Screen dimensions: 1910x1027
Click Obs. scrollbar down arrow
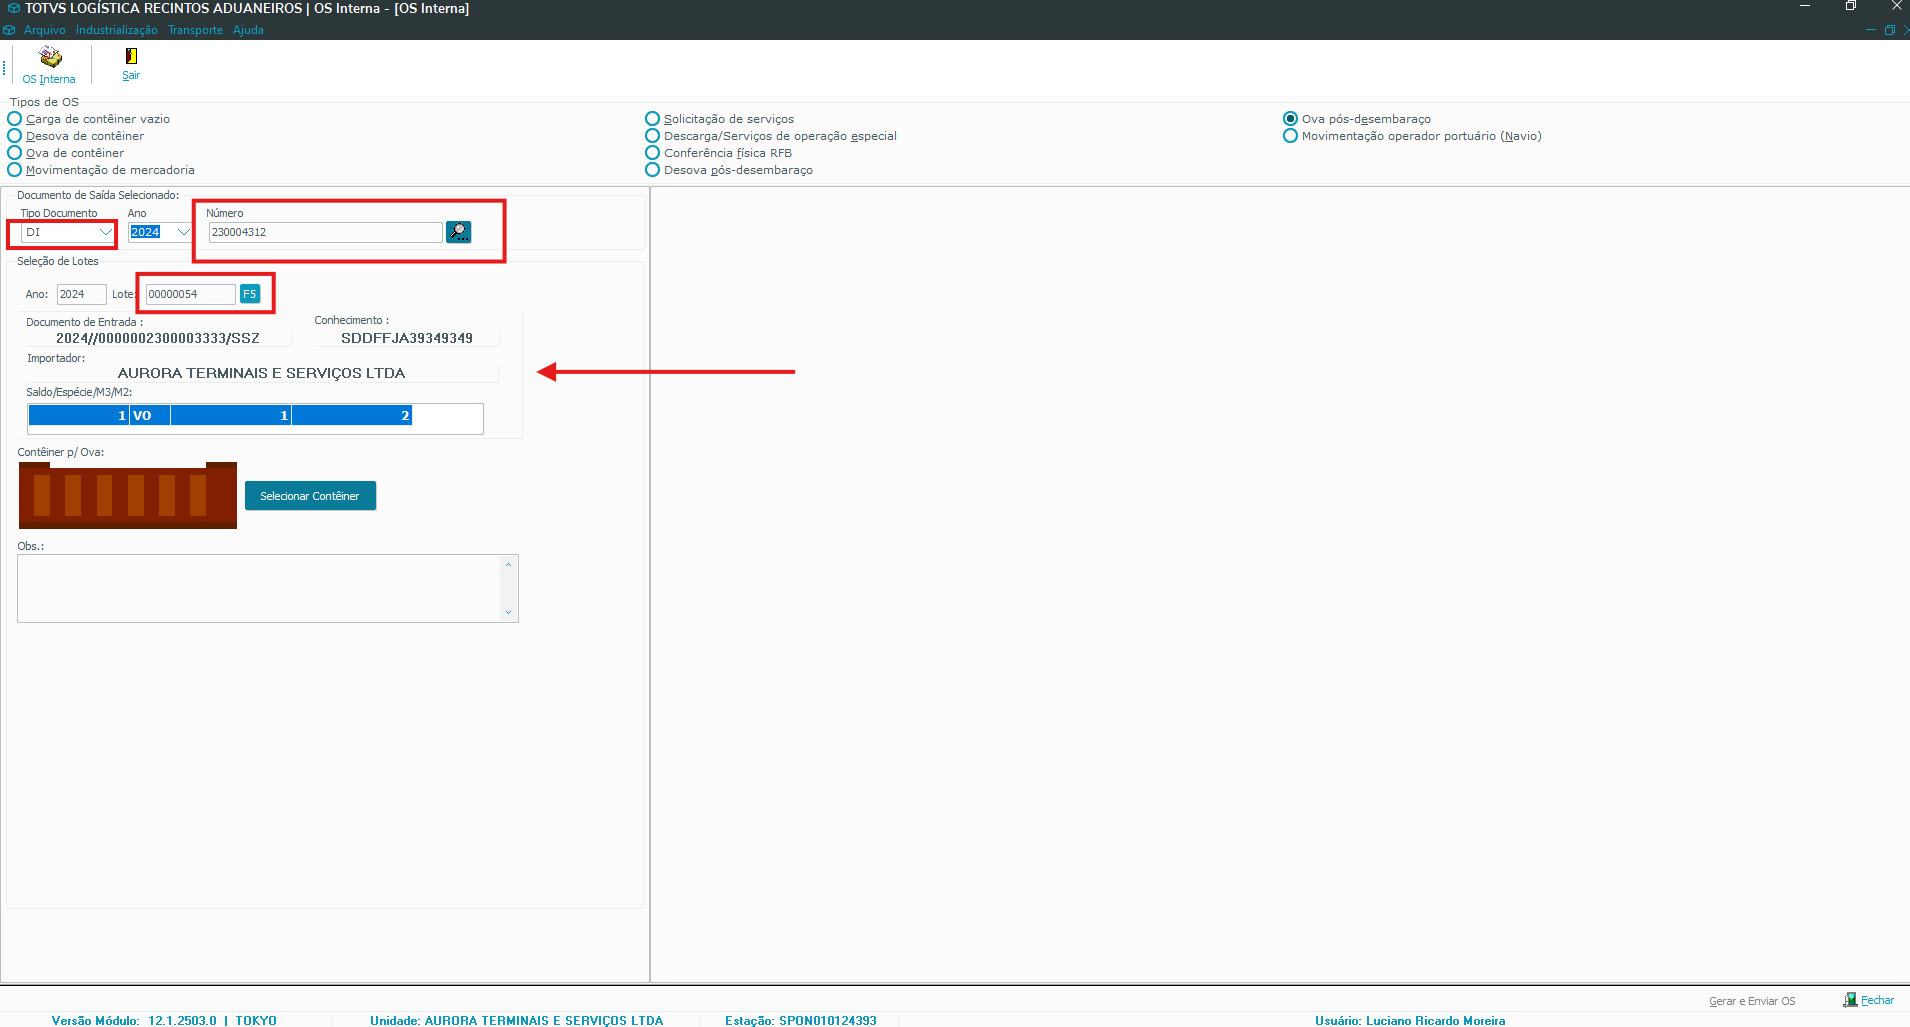pyautogui.click(x=509, y=612)
